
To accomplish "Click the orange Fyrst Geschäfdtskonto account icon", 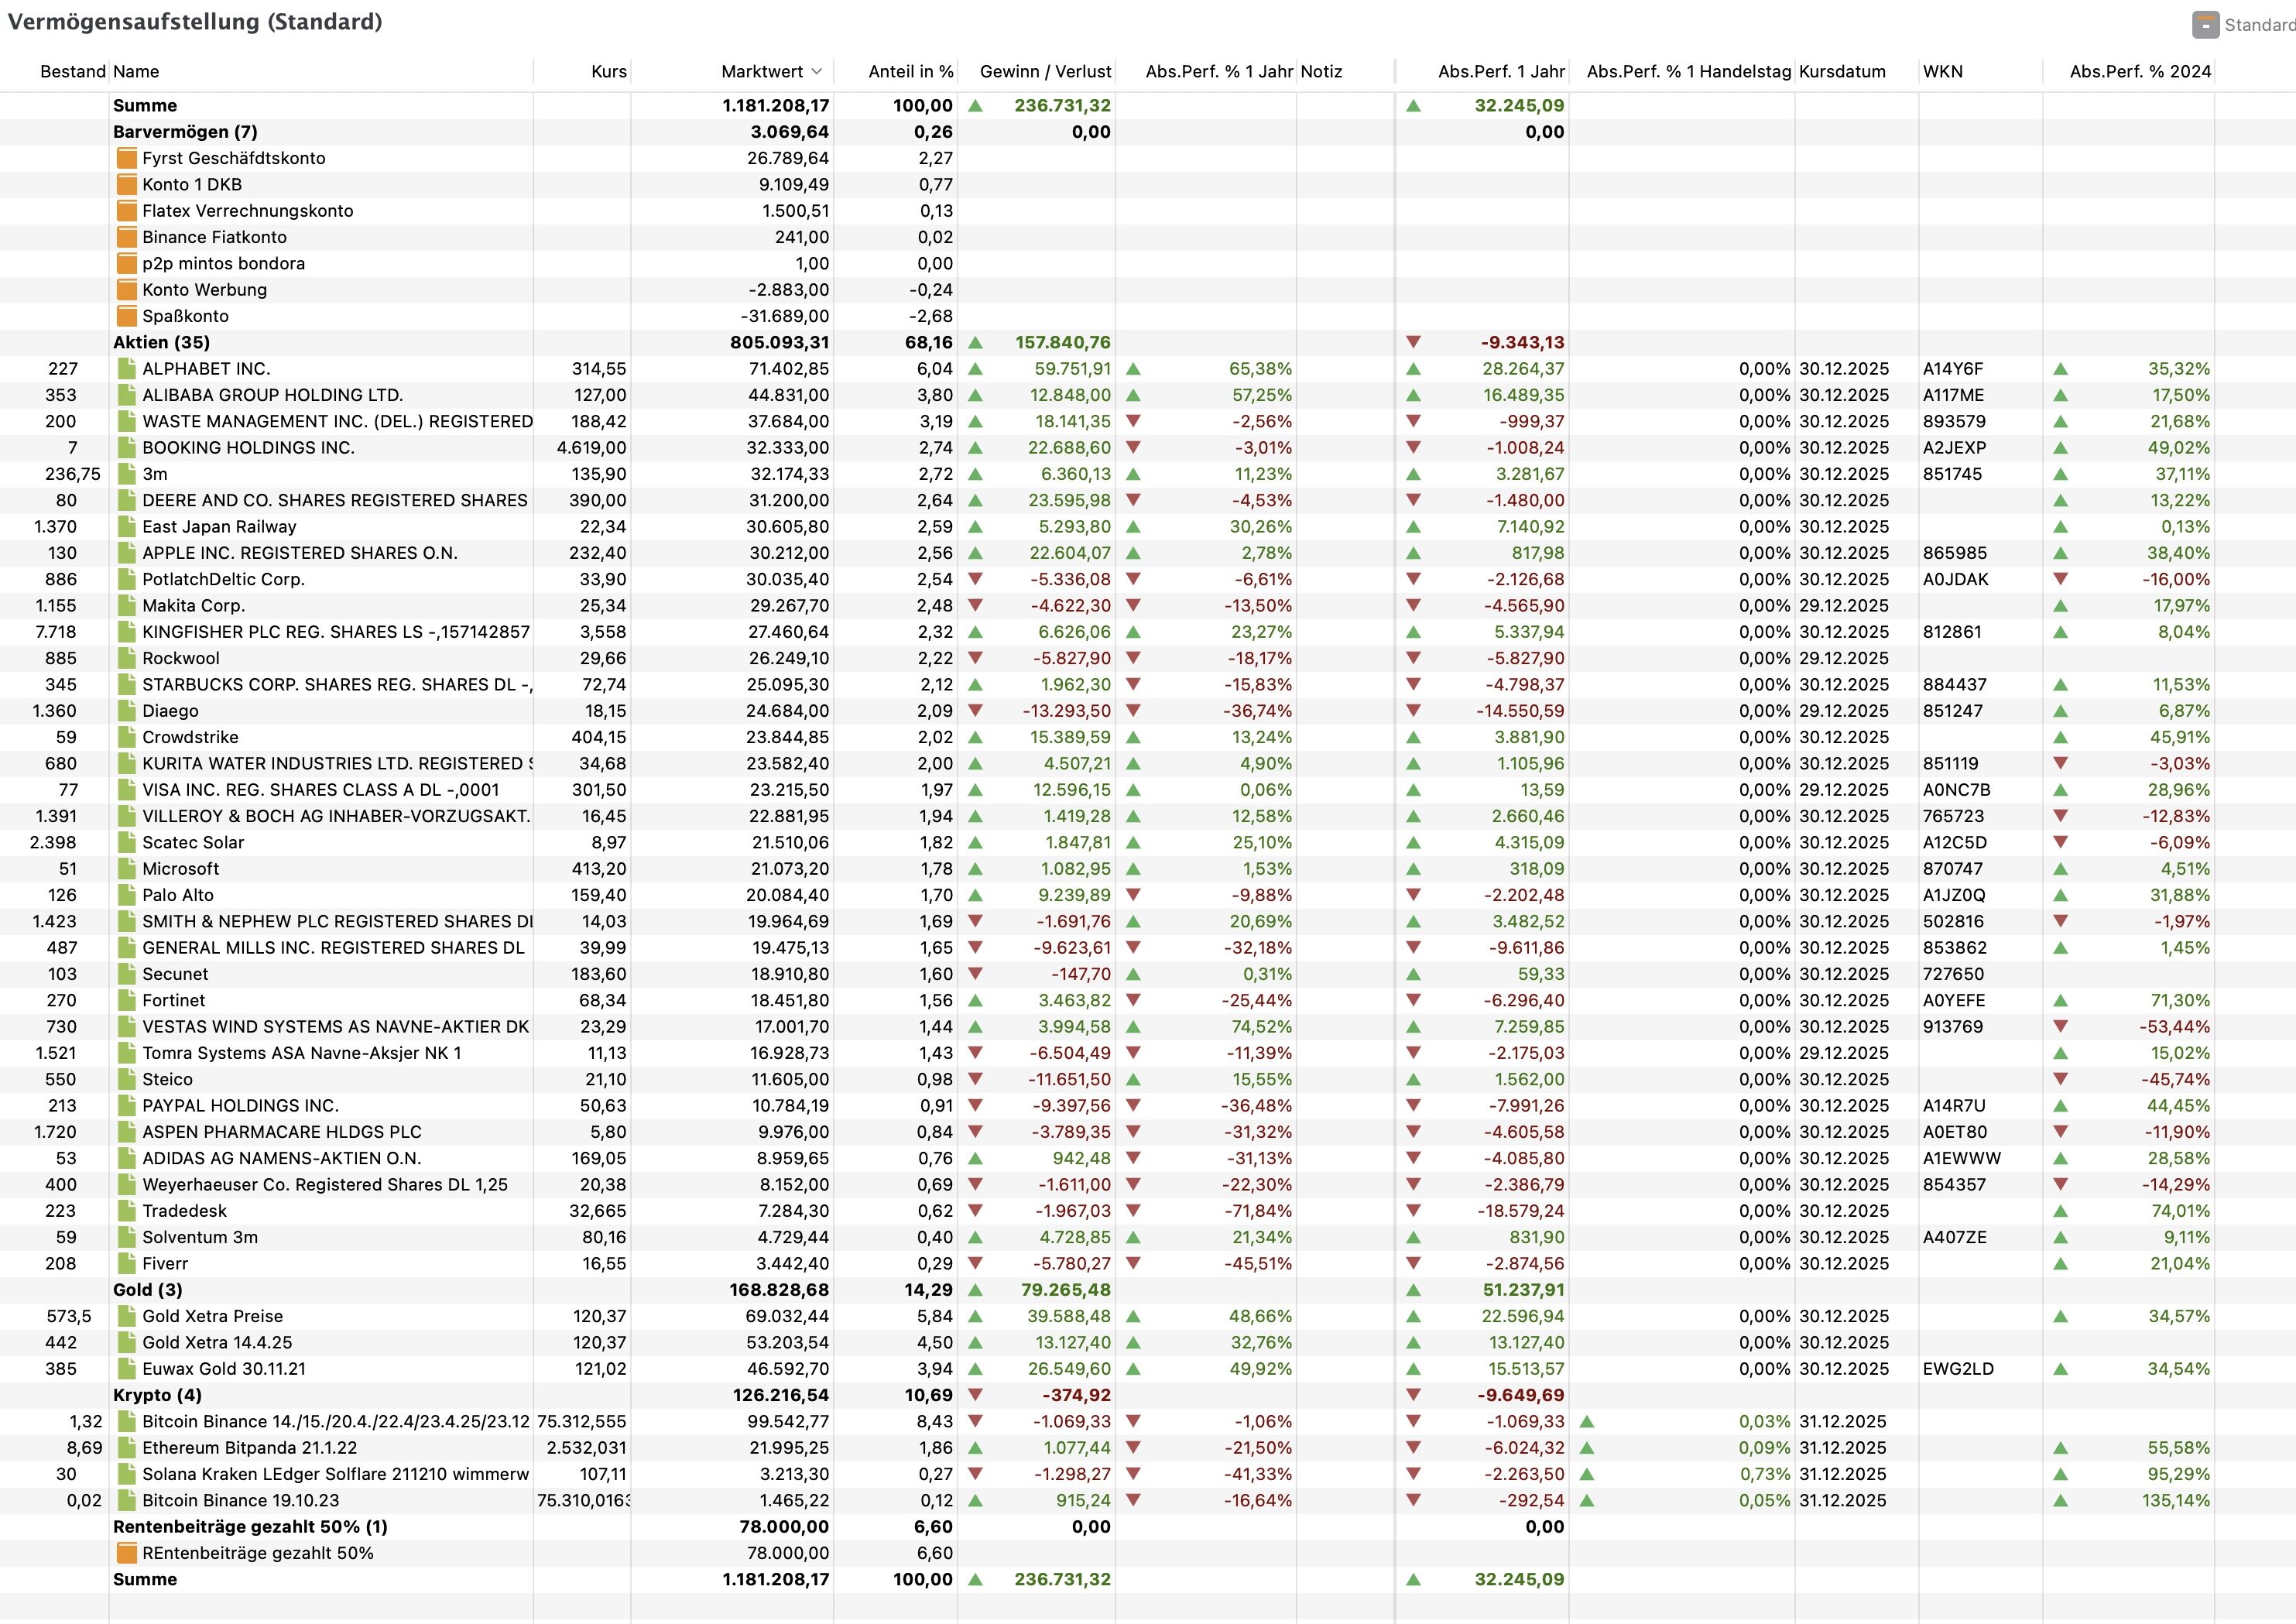I will point(126,158).
